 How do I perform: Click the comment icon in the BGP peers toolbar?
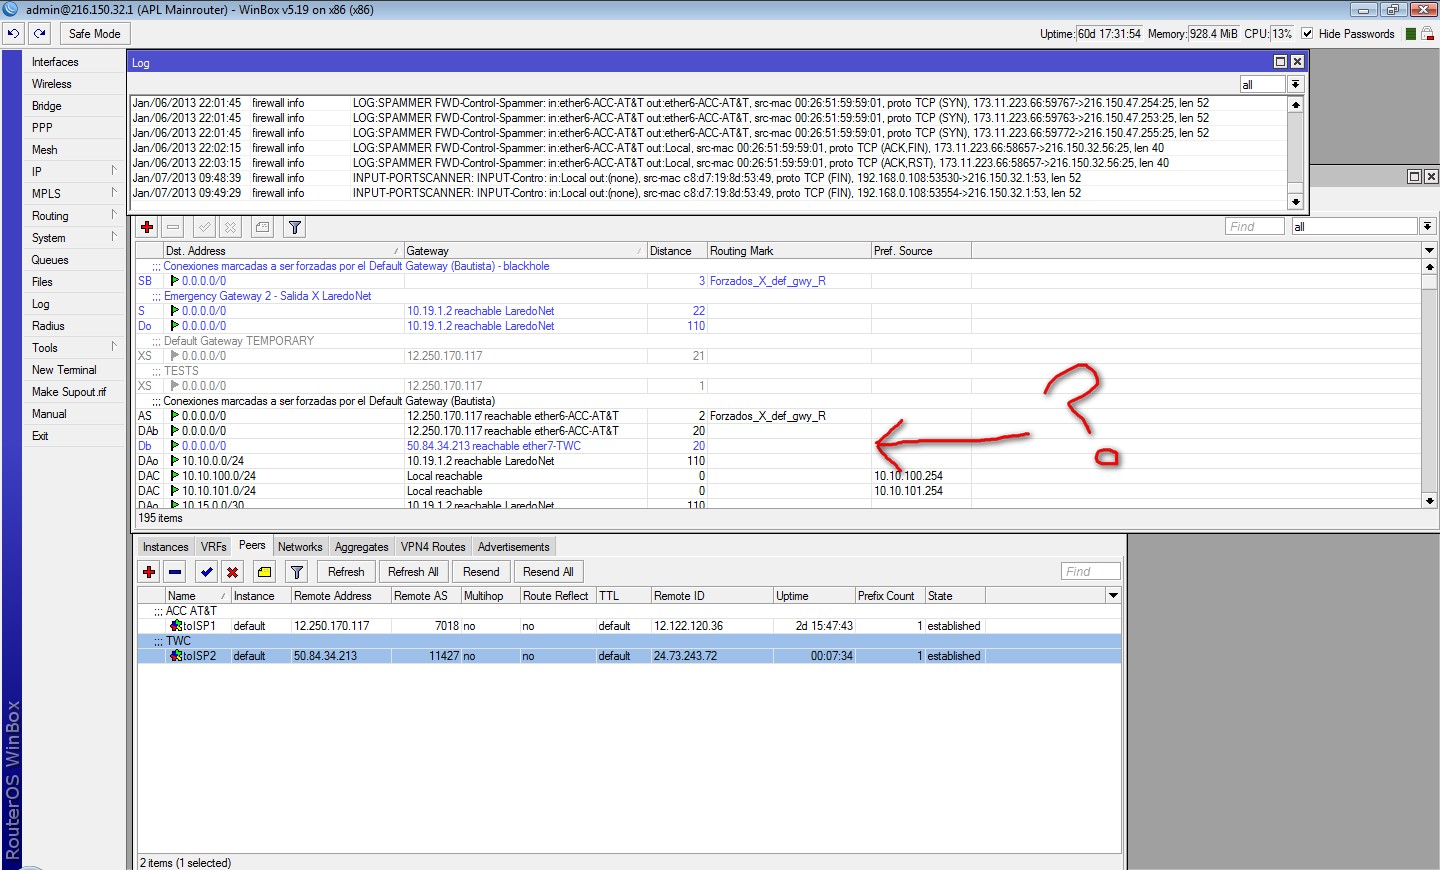(265, 572)
